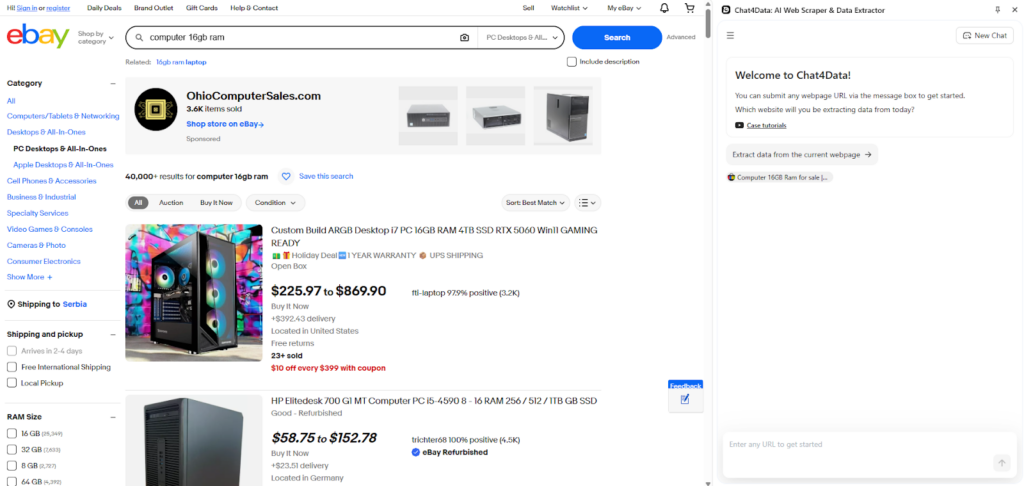Open the list view options dropdown
The height and width of the screenshot is (486, 1024).
click(588, 202)
